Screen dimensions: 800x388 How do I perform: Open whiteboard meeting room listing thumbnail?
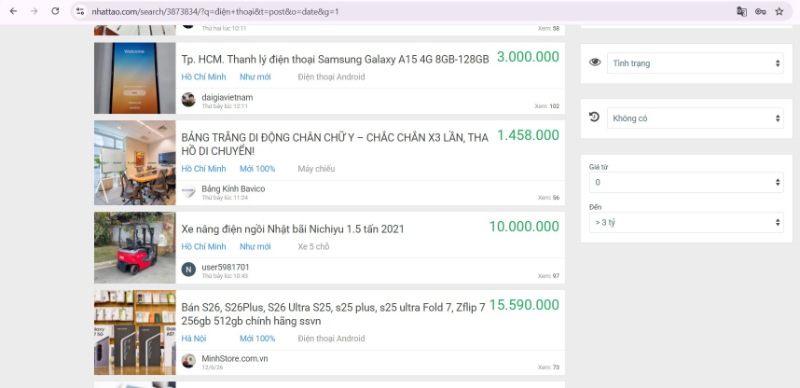pos(135,163)
